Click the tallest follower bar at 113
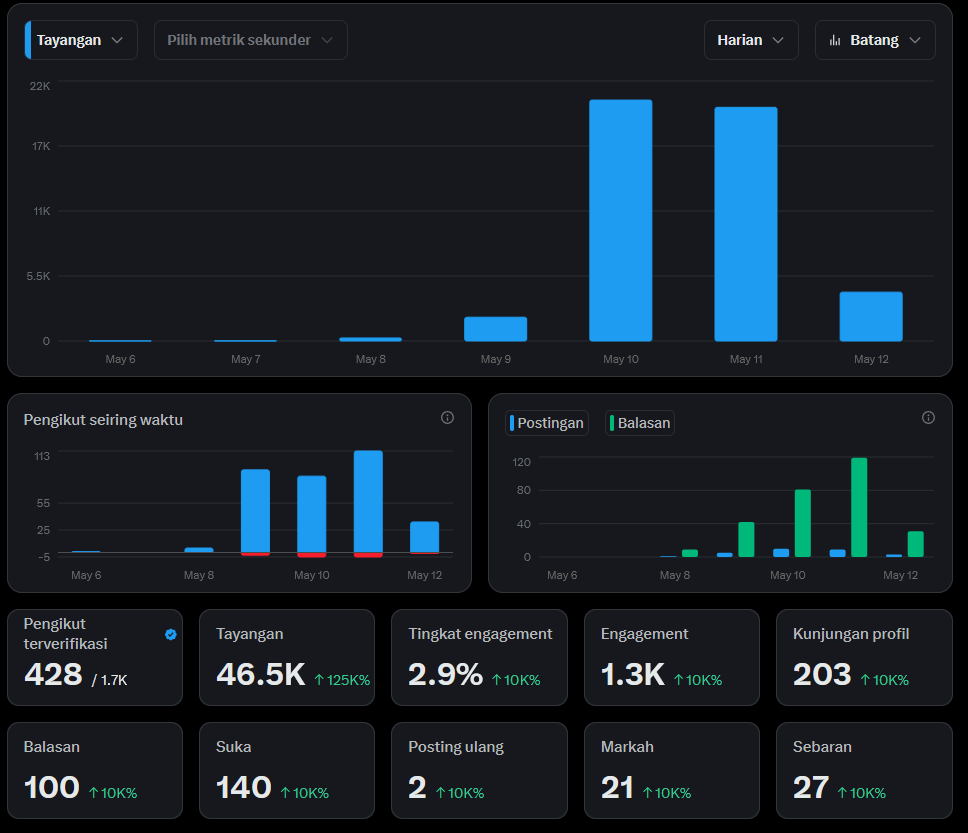The width and height of the screenshot is (968, 833). click(369, 501)
